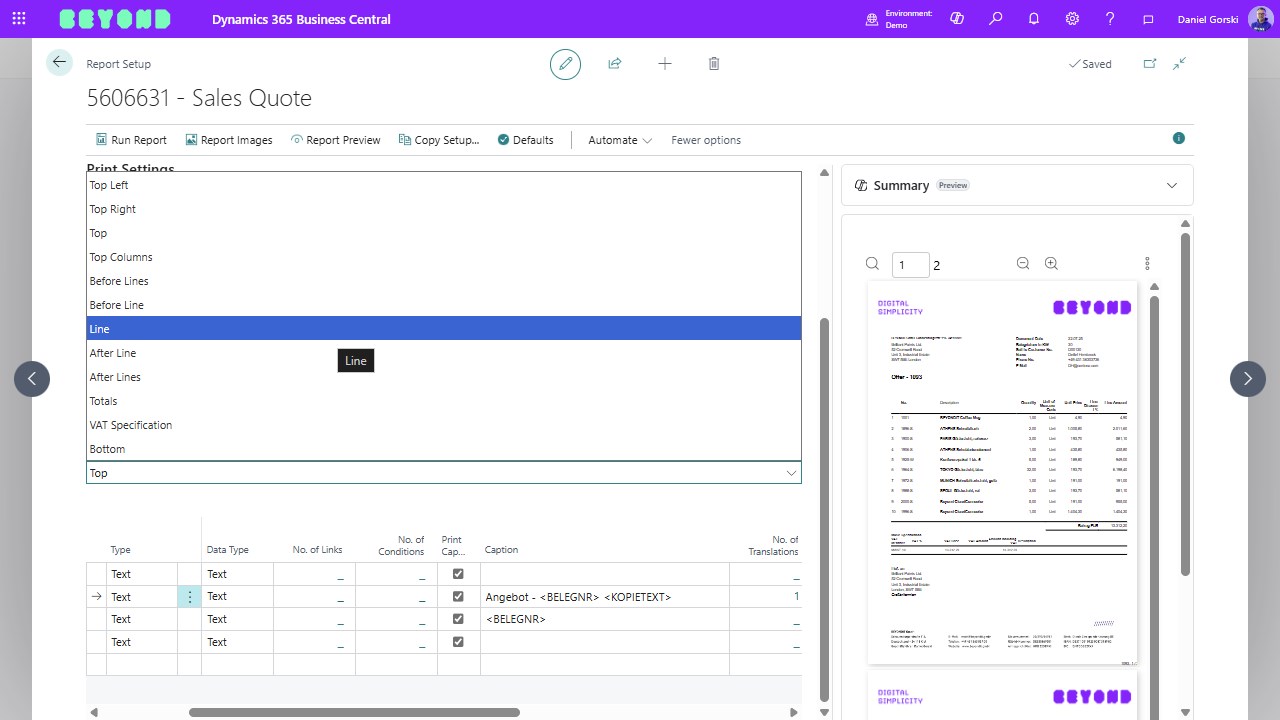Uncheck Print Caption in the <BELEGNR> row

click(x=458, y=619)
